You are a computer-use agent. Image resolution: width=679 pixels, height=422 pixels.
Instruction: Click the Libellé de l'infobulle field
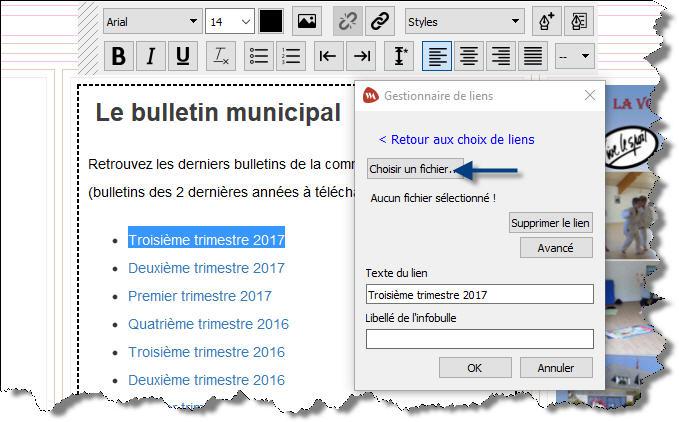click(479, 339)
